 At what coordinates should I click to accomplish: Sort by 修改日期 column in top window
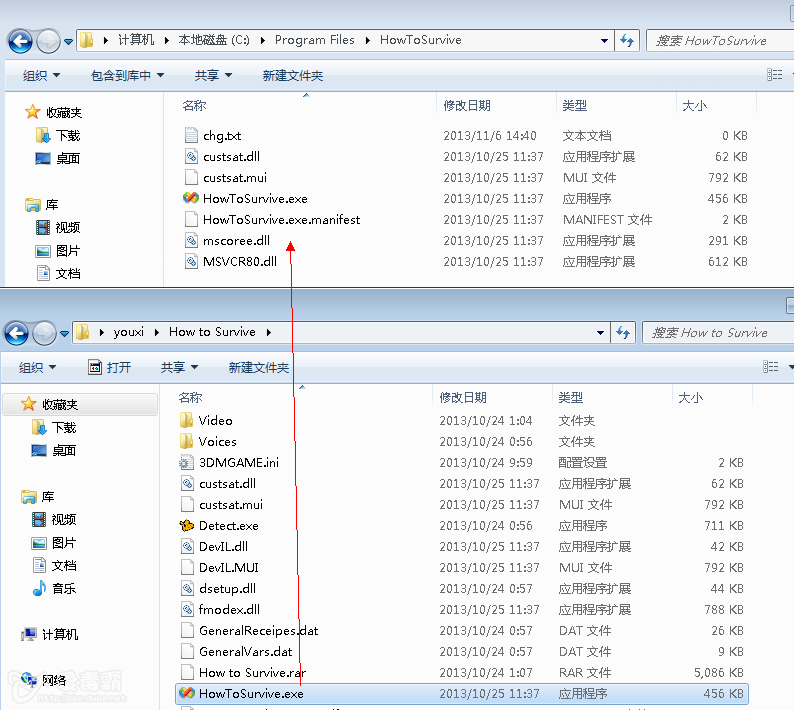pyautogui.click(x=467, y=106)
